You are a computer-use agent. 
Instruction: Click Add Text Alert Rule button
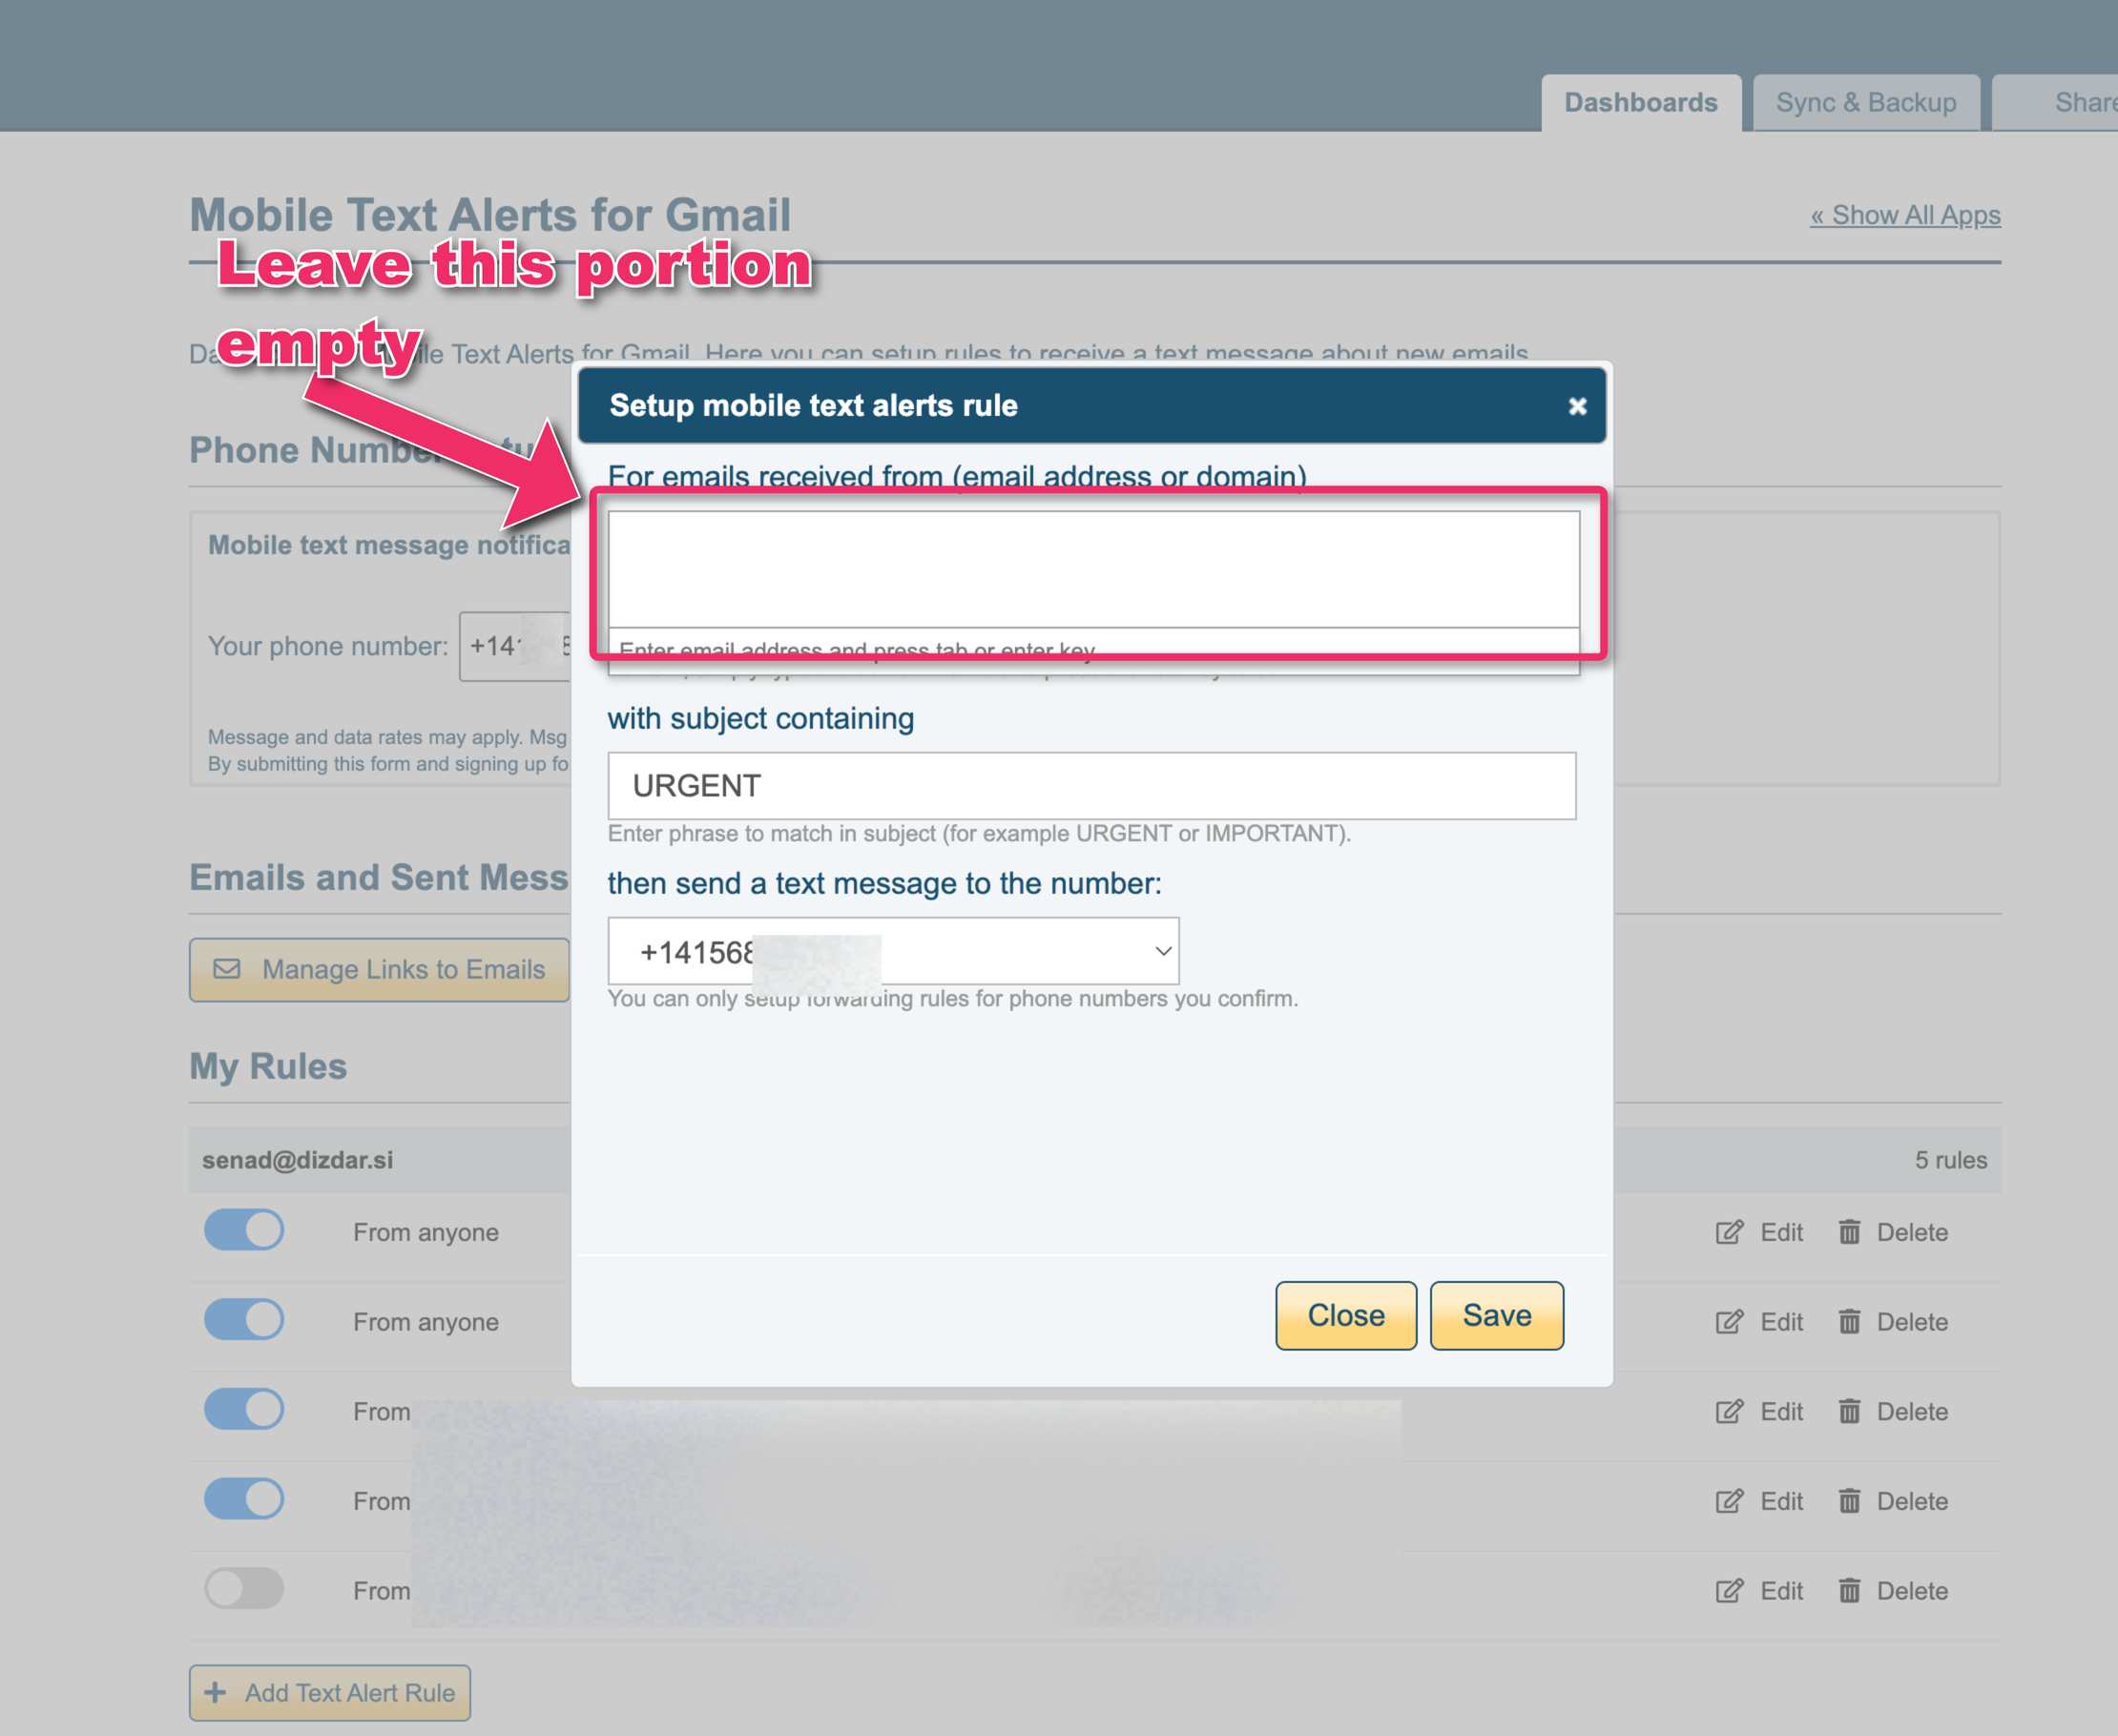point(329,1692)
